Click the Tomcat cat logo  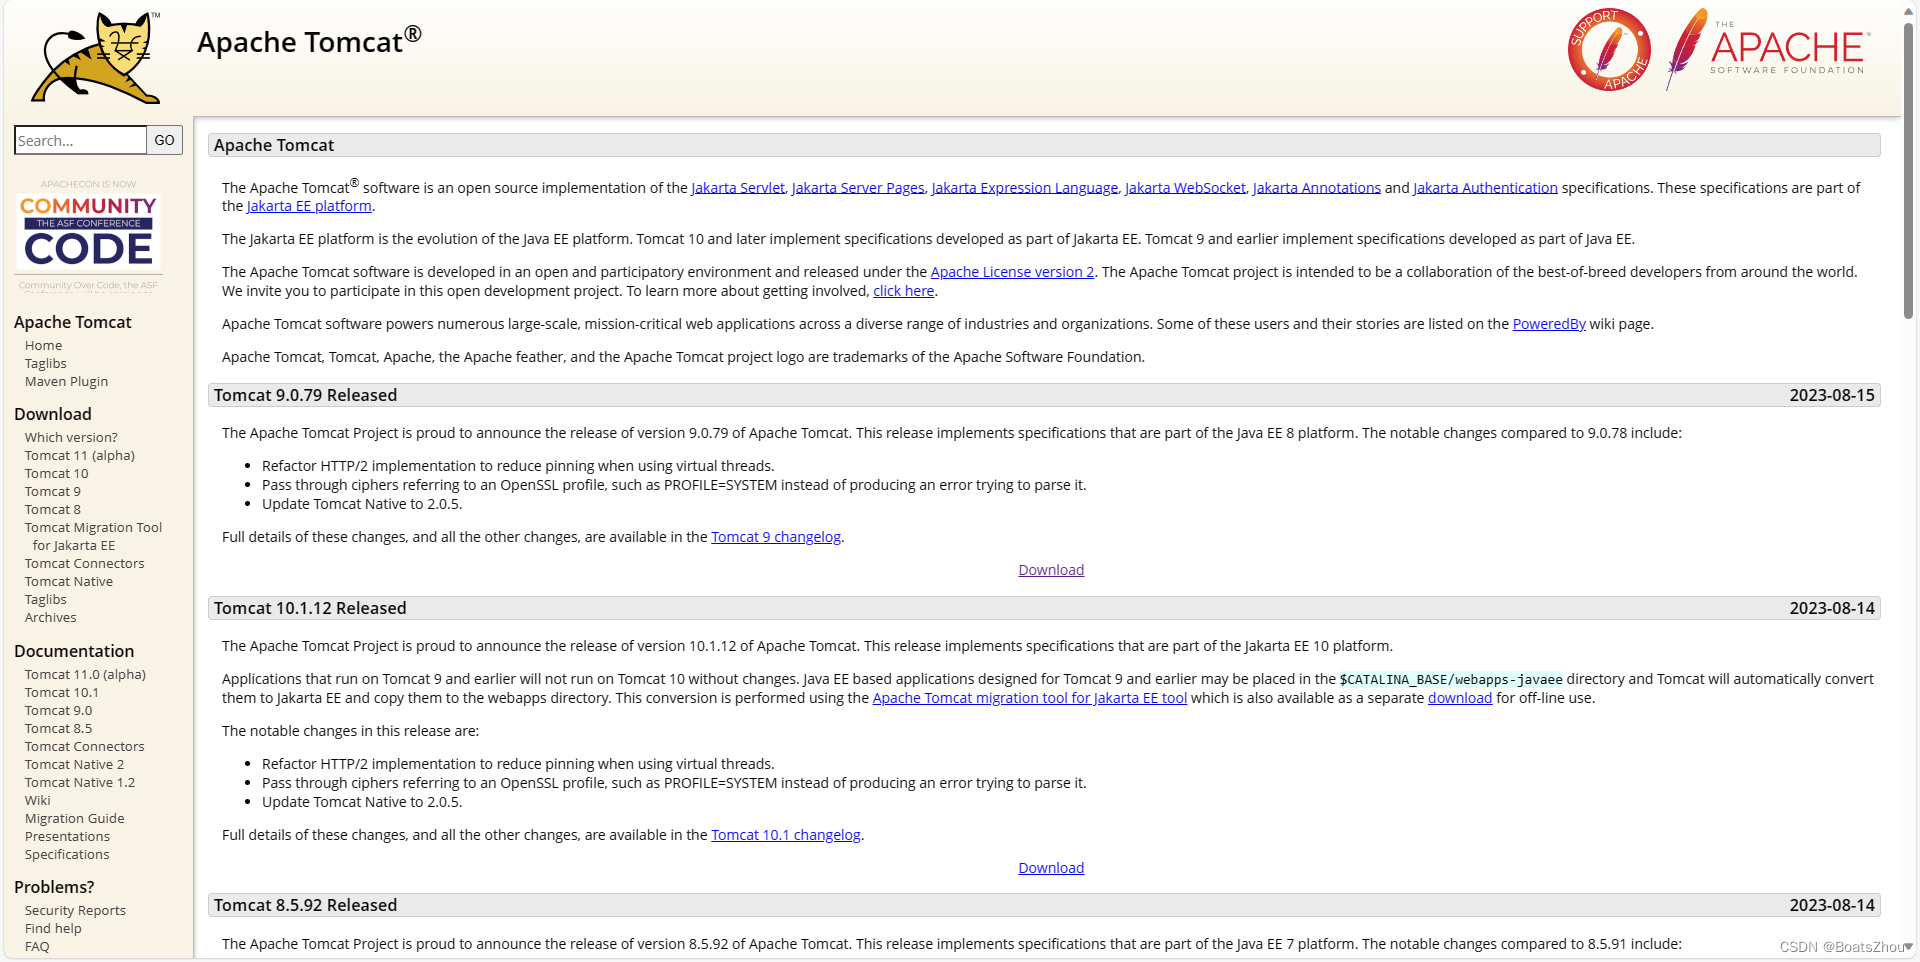point(97,57)
